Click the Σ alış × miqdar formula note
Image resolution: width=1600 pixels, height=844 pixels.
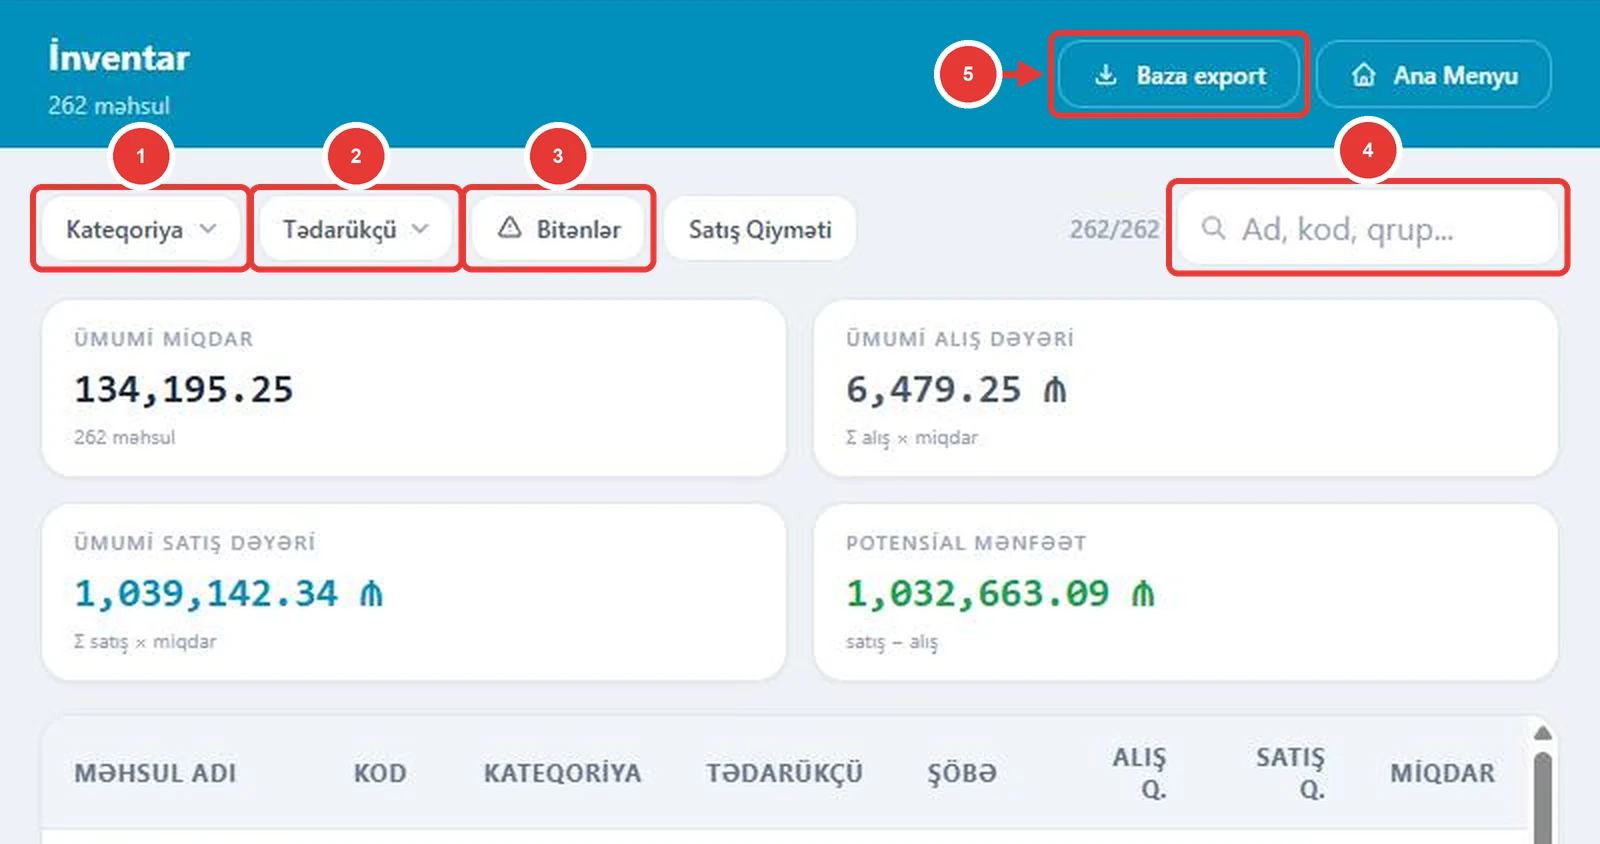click(x=912, y=438)
